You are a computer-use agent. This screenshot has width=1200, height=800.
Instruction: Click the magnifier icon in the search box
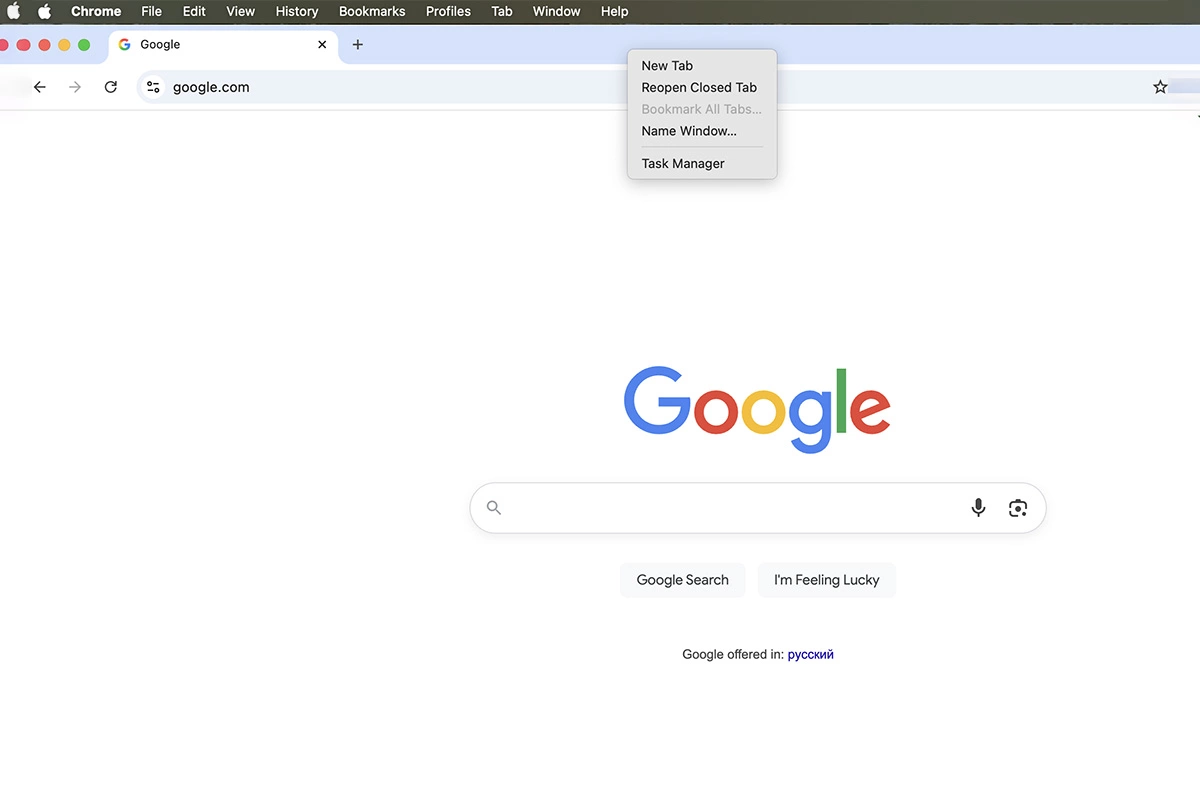[x=493, y=507]
